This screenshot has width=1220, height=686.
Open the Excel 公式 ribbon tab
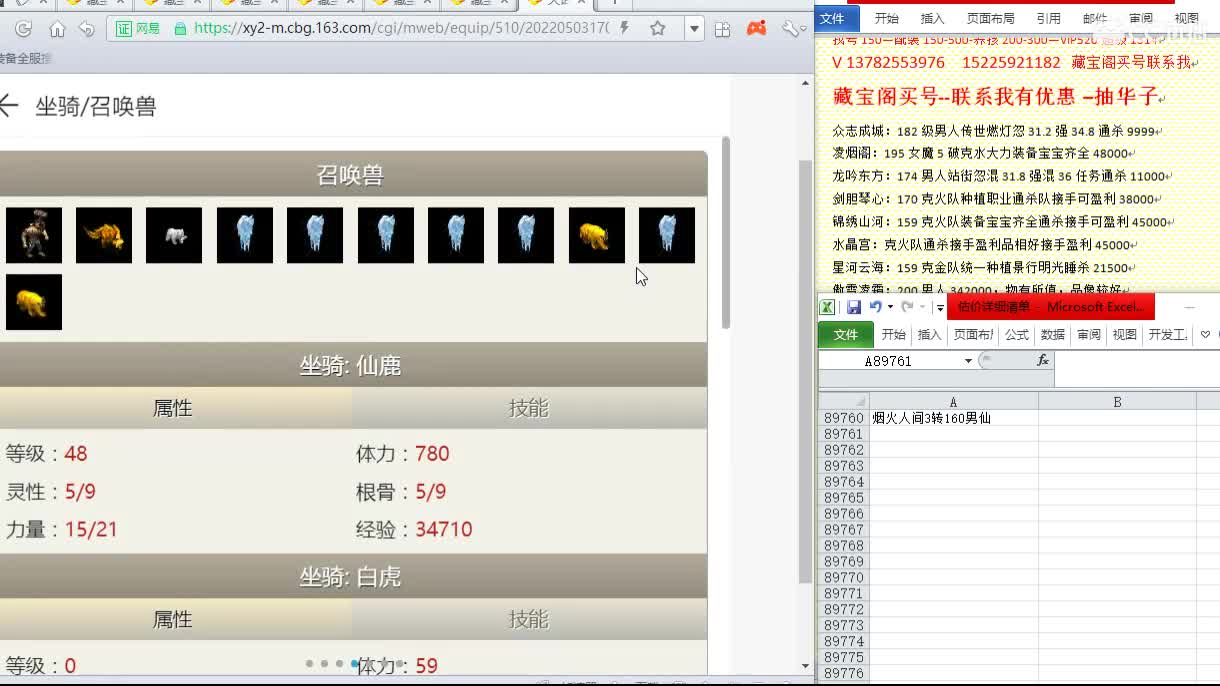click(x=1017, y=335)
